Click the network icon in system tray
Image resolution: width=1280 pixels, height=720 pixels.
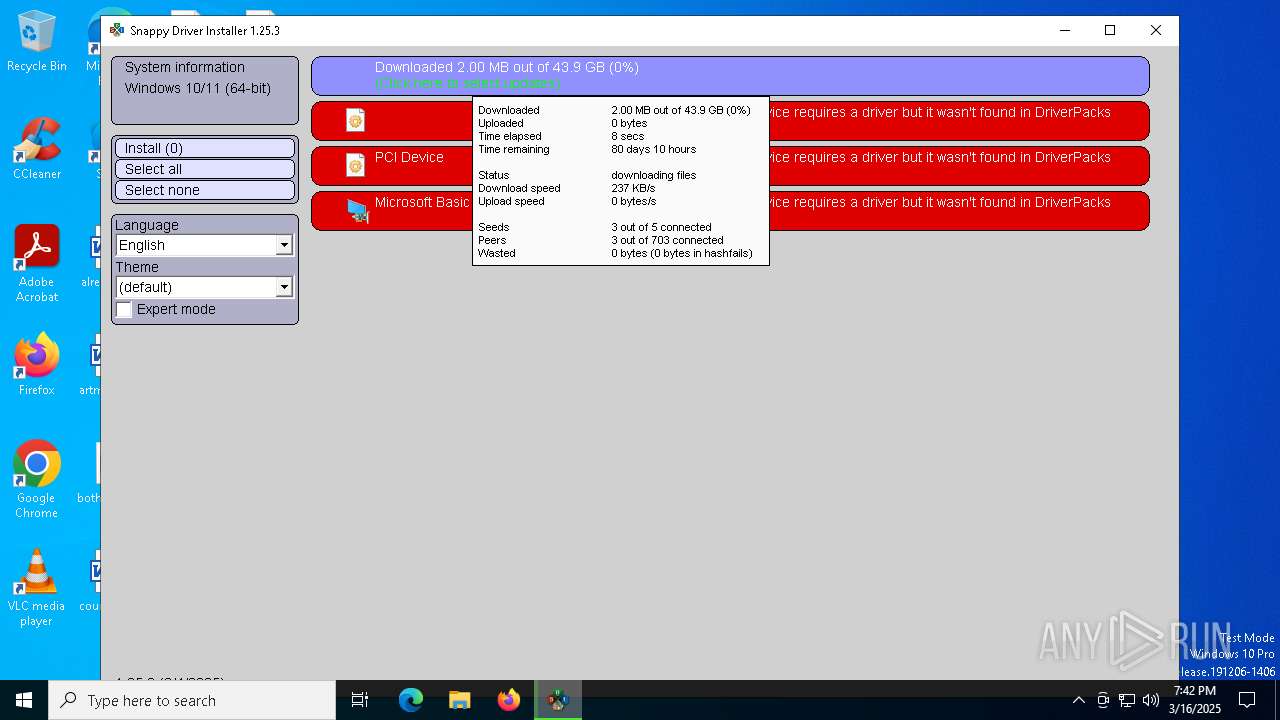[x=1127, y=700]
